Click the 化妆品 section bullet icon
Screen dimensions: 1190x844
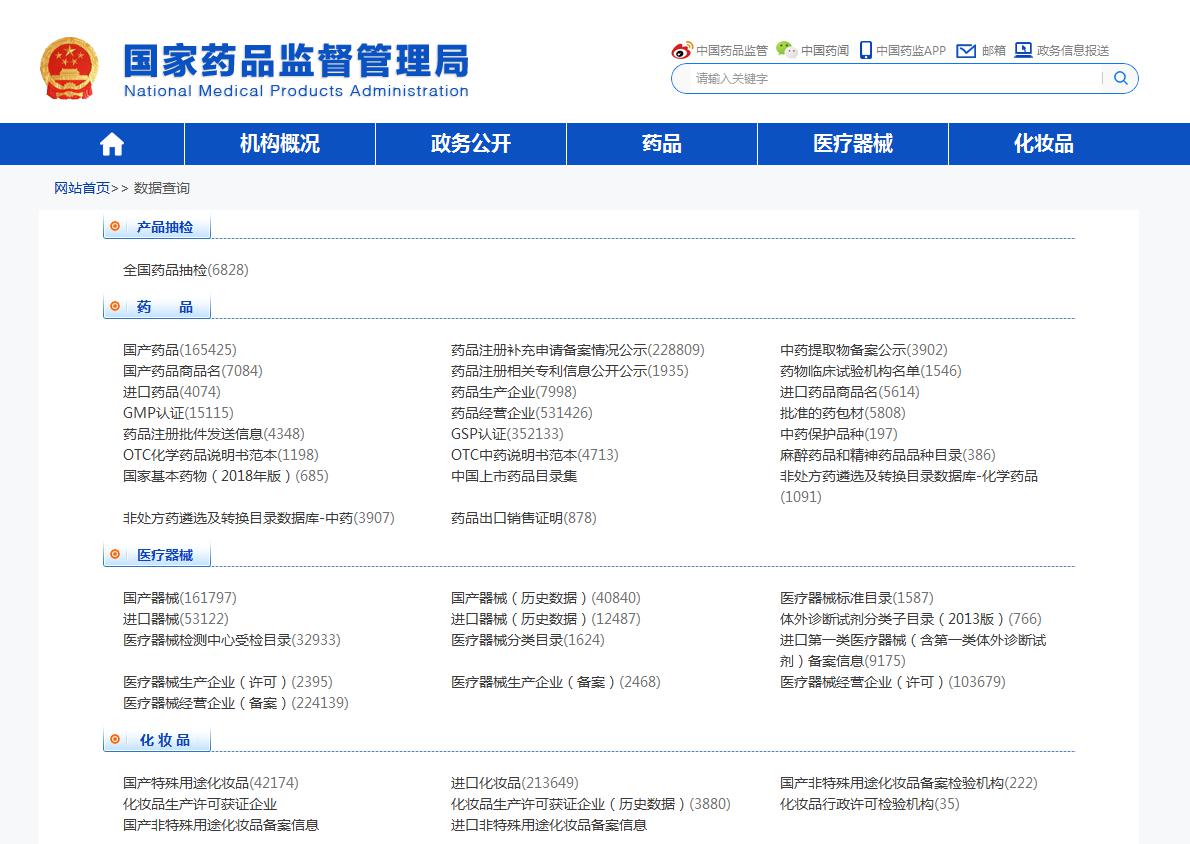[115, 739]
